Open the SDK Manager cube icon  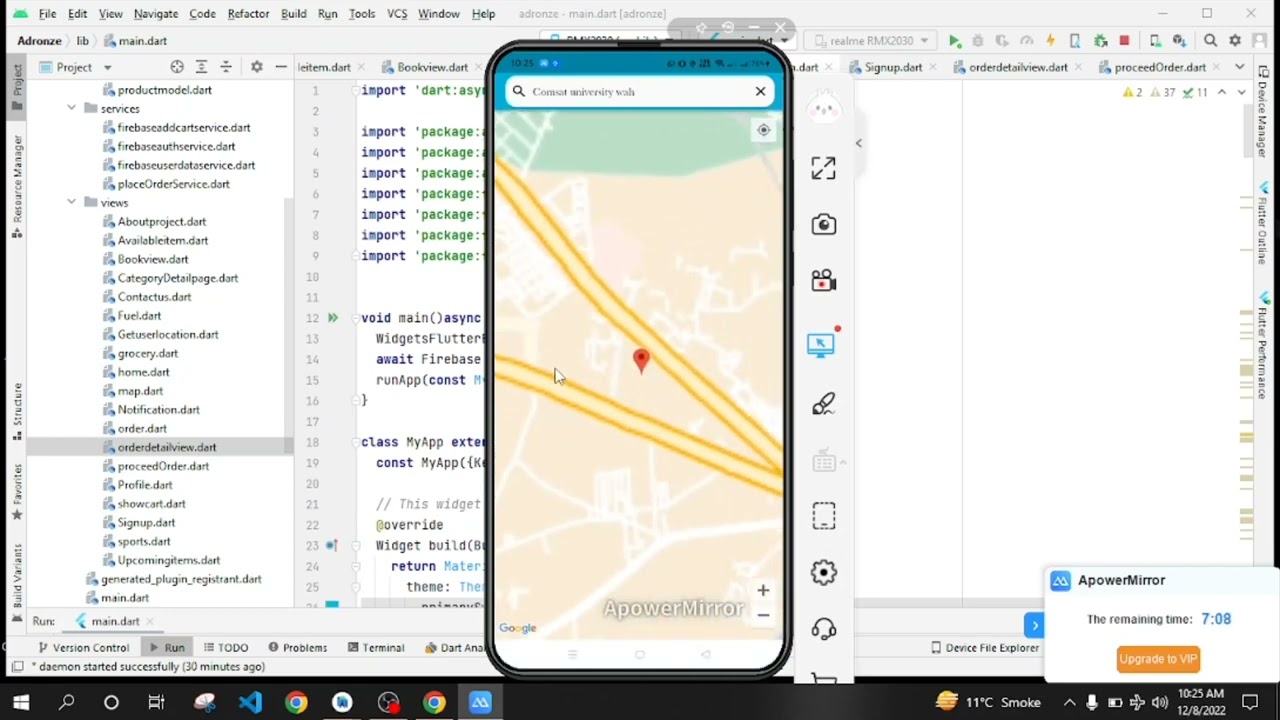pyautogui.click(x=1179, y=41)
